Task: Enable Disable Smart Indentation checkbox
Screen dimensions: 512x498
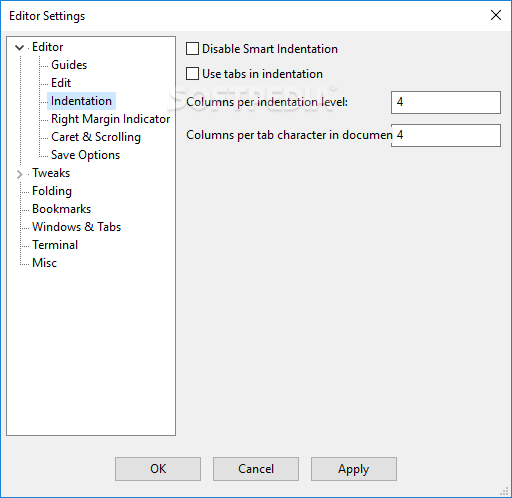Action: 192,49
